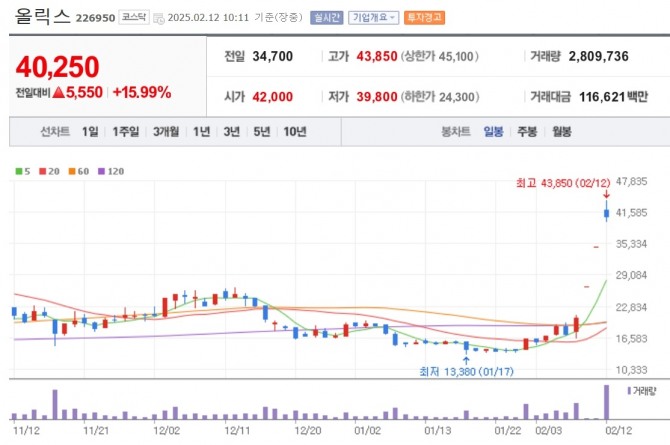Click the 41,585 price axis label

point(632,213)
